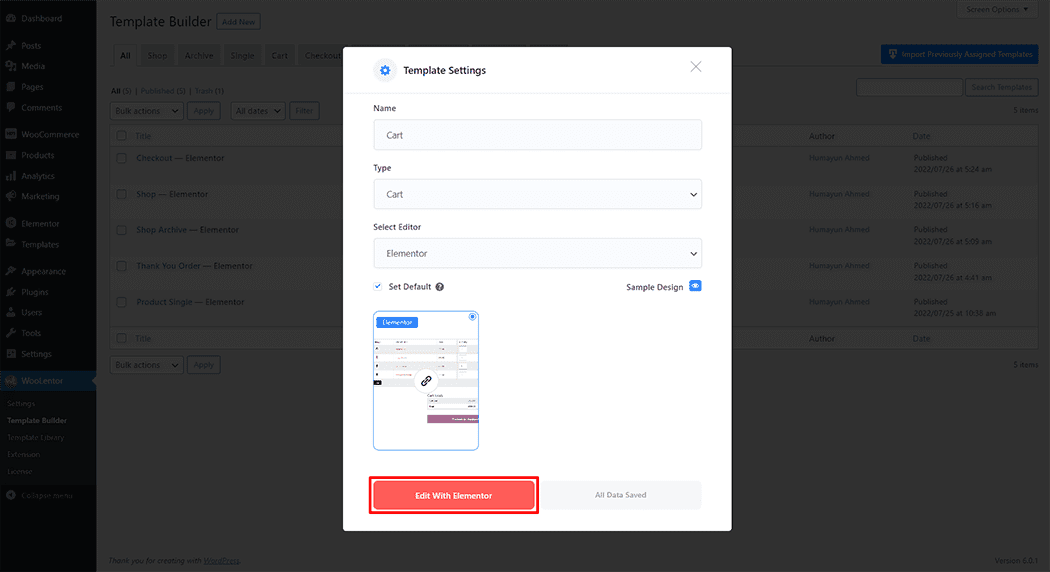Open WooCommerce from the sidebar
The width and height of the screenshot is (1050, 572).
[x=49, y=134]
